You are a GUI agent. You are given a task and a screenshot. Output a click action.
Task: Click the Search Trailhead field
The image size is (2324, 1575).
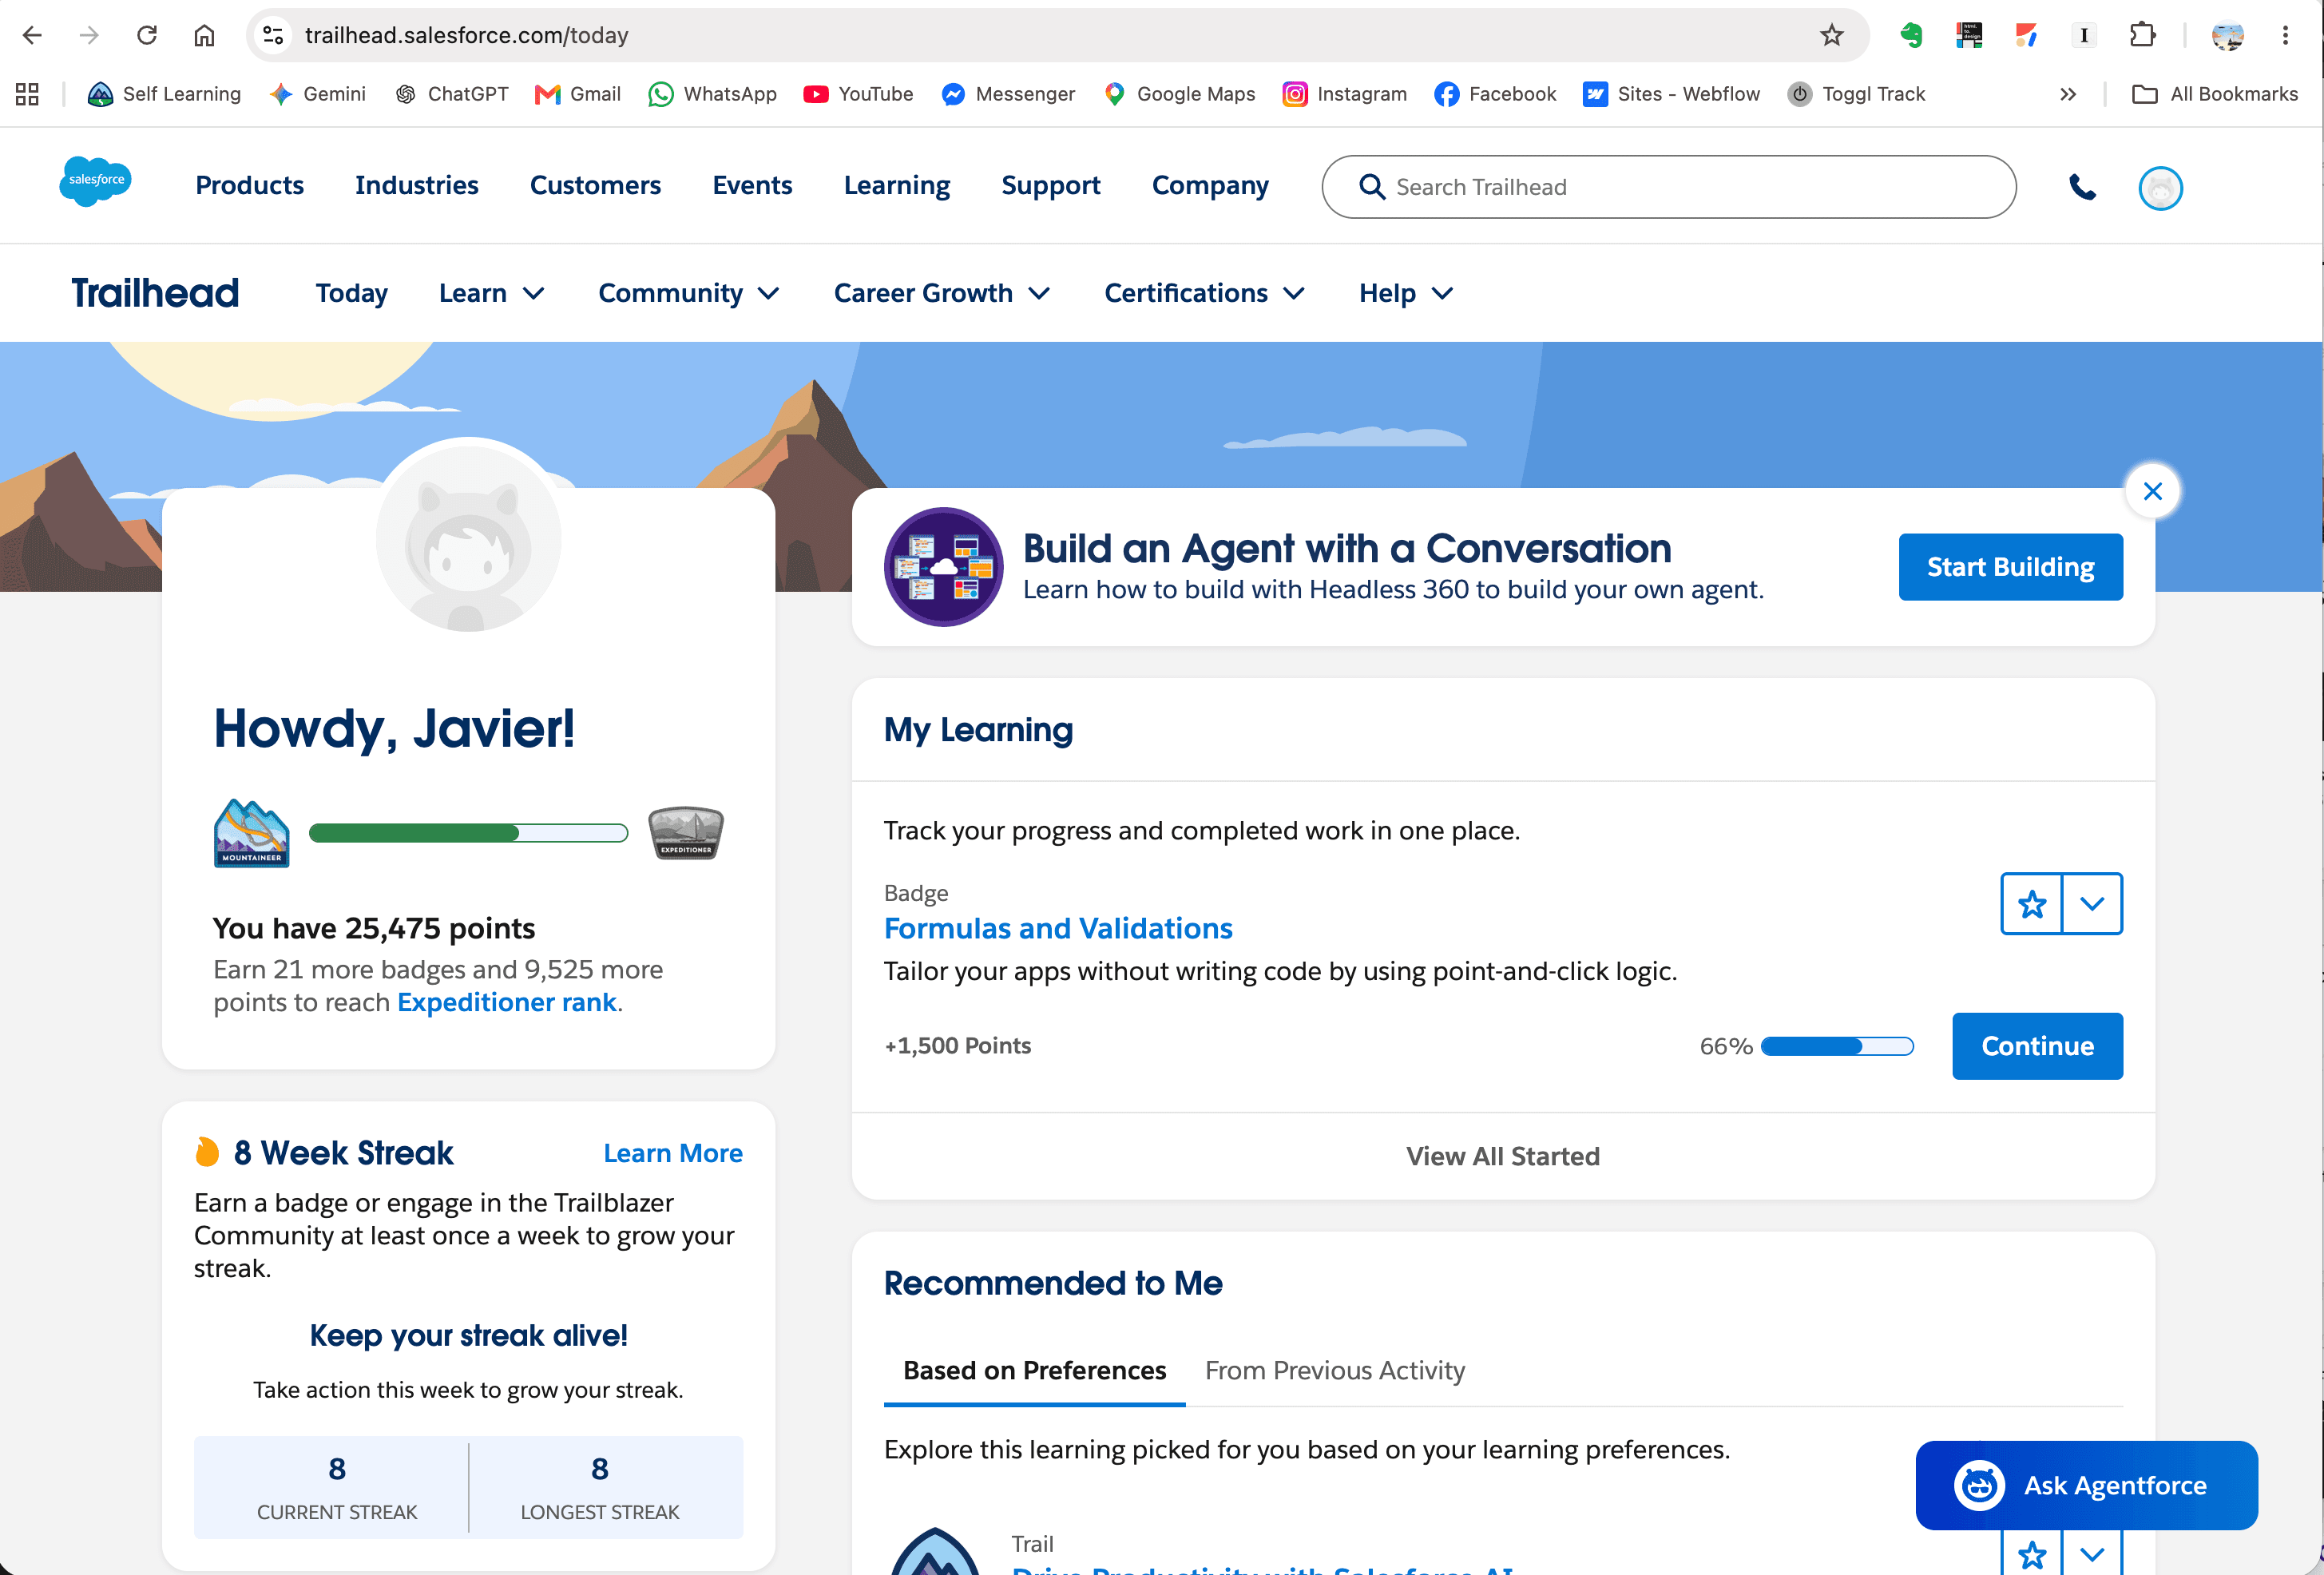point(1668,187)
